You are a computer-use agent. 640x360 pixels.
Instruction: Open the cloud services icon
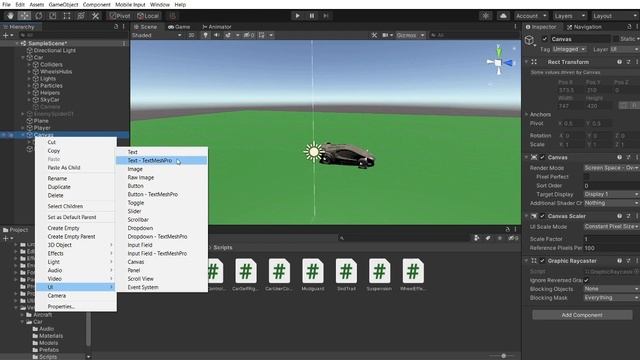point(503,16)
